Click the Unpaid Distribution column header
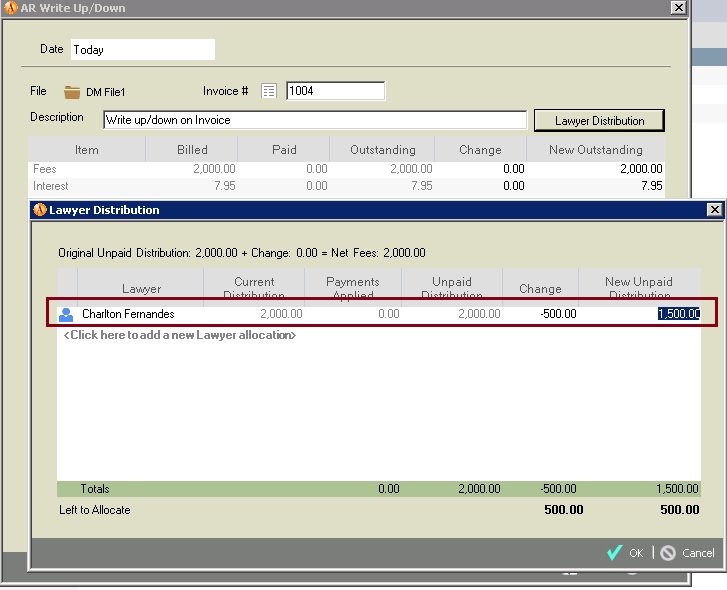The width and height of the screenshot is (727, 590). pyautogui.click(x=452, y=288)
